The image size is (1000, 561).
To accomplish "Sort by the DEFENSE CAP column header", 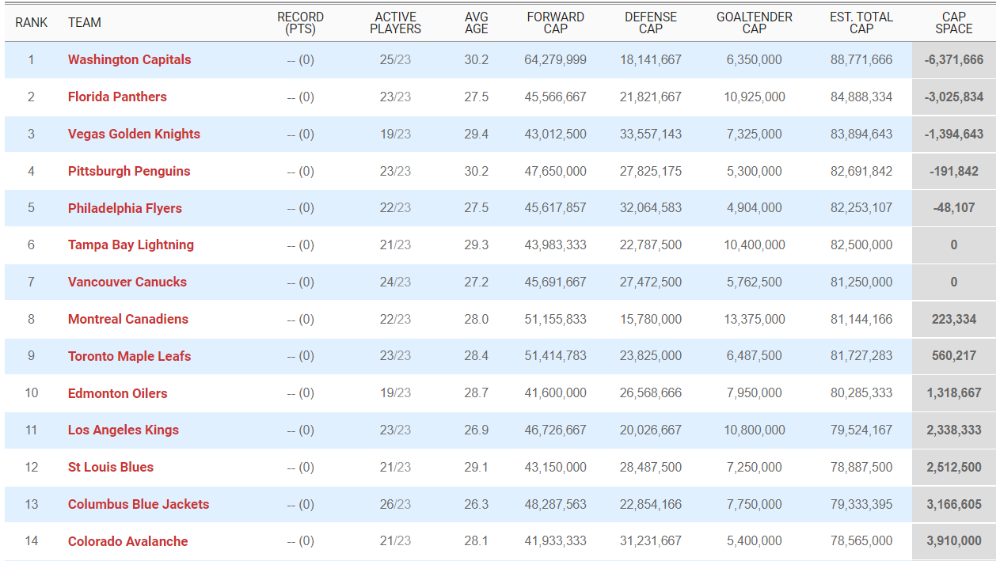I will 651,23.
